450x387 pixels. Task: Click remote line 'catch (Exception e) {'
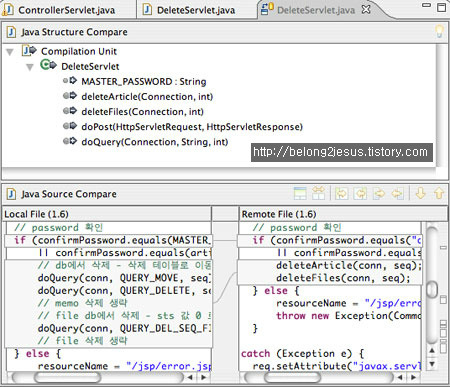[x=302, y=353]
